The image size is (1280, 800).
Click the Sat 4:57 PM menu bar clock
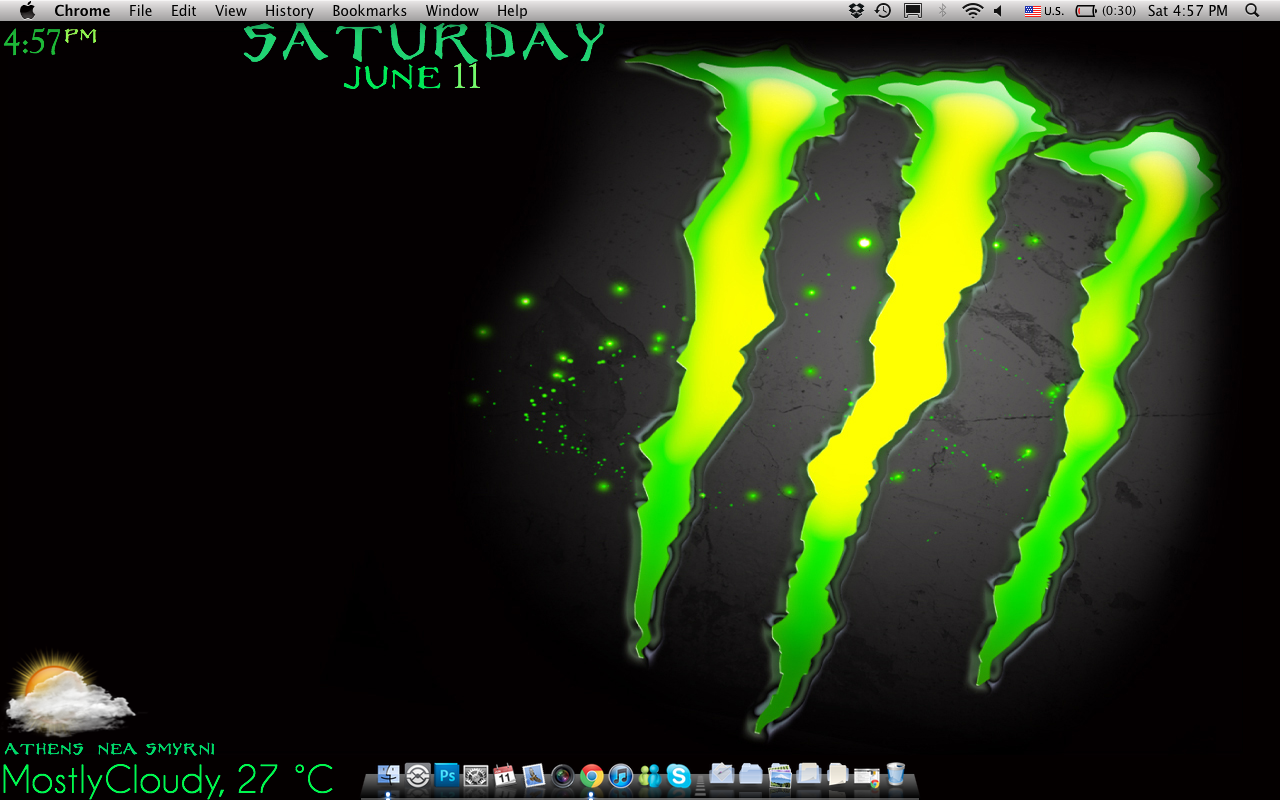(1188, 10)
